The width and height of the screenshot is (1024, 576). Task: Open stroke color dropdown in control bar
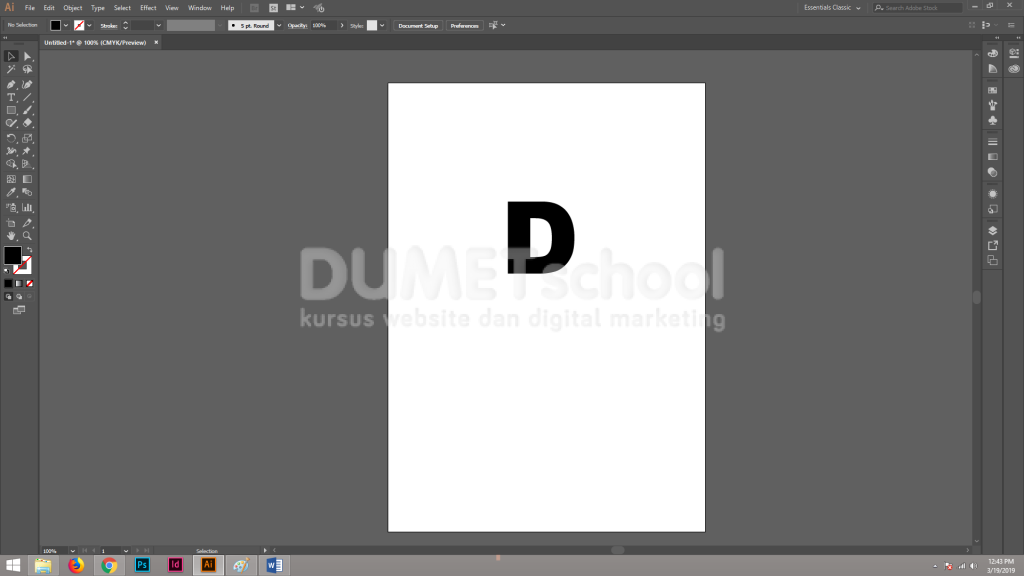pos(89,25)
